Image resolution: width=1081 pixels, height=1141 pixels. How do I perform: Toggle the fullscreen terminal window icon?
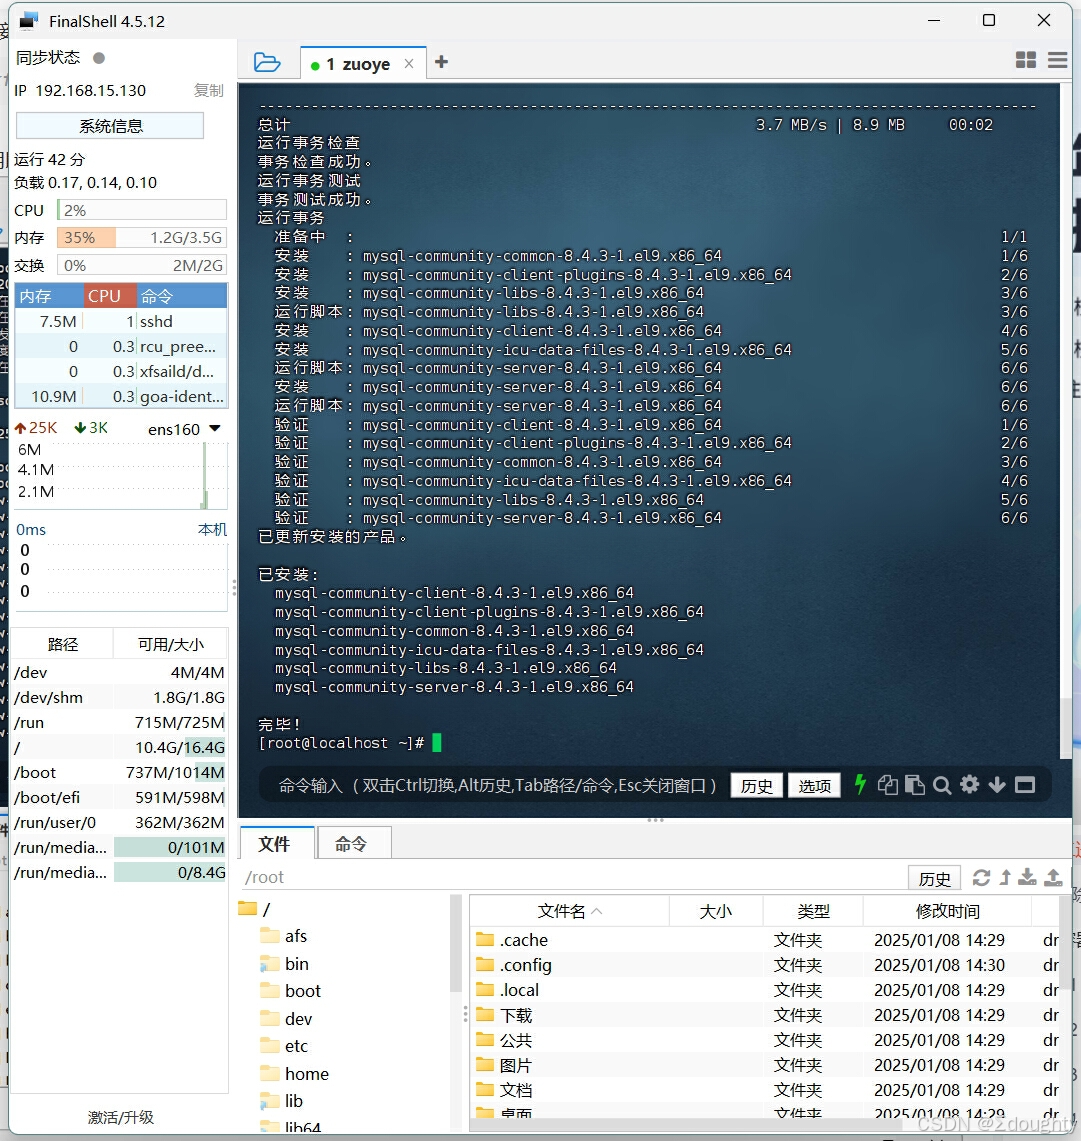1025,784
